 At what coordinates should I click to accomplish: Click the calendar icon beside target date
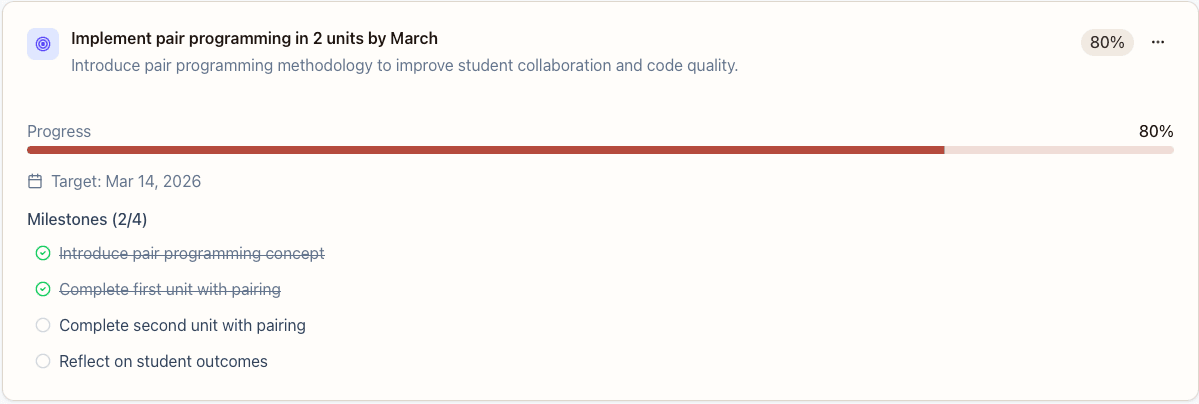tap(35, 182)
